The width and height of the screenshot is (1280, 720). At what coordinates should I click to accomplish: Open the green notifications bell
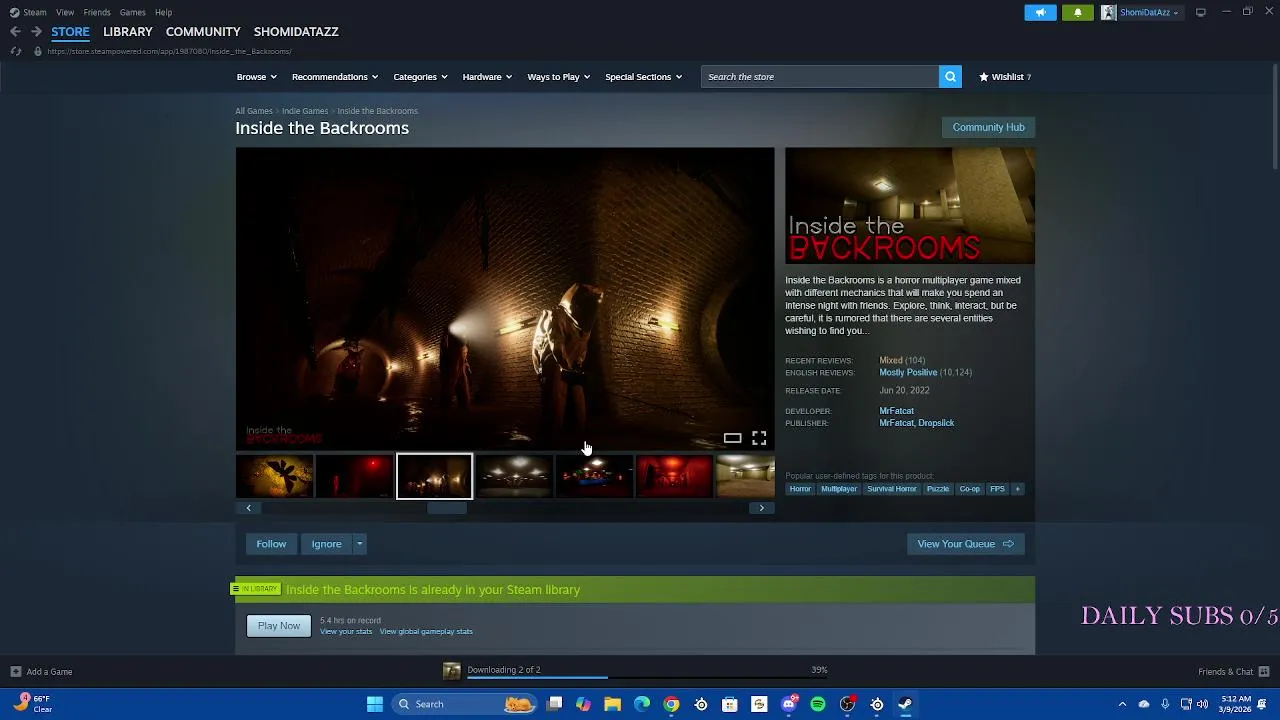tap(1077, 13)
